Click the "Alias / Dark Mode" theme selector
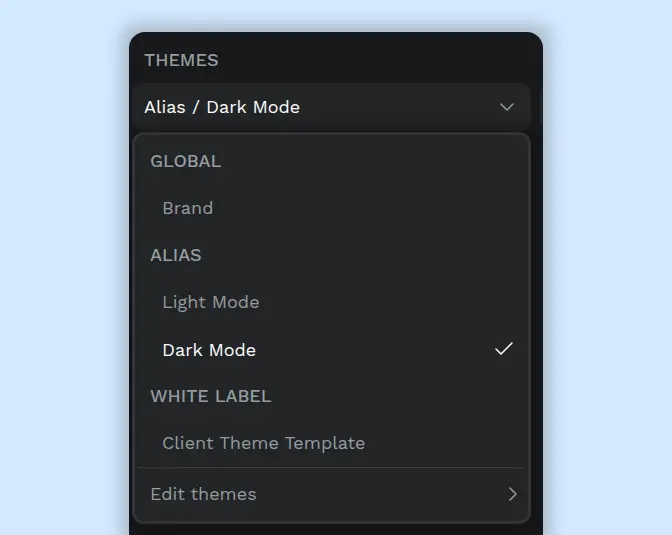The height and width of the screenshot is (535, 672). 222,107
